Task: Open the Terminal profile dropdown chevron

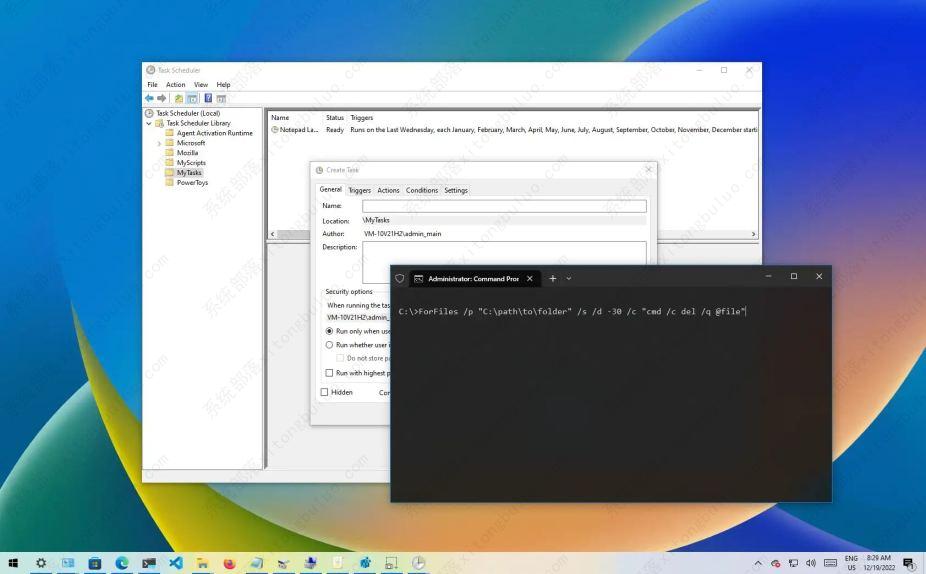Action: [569, 279]
